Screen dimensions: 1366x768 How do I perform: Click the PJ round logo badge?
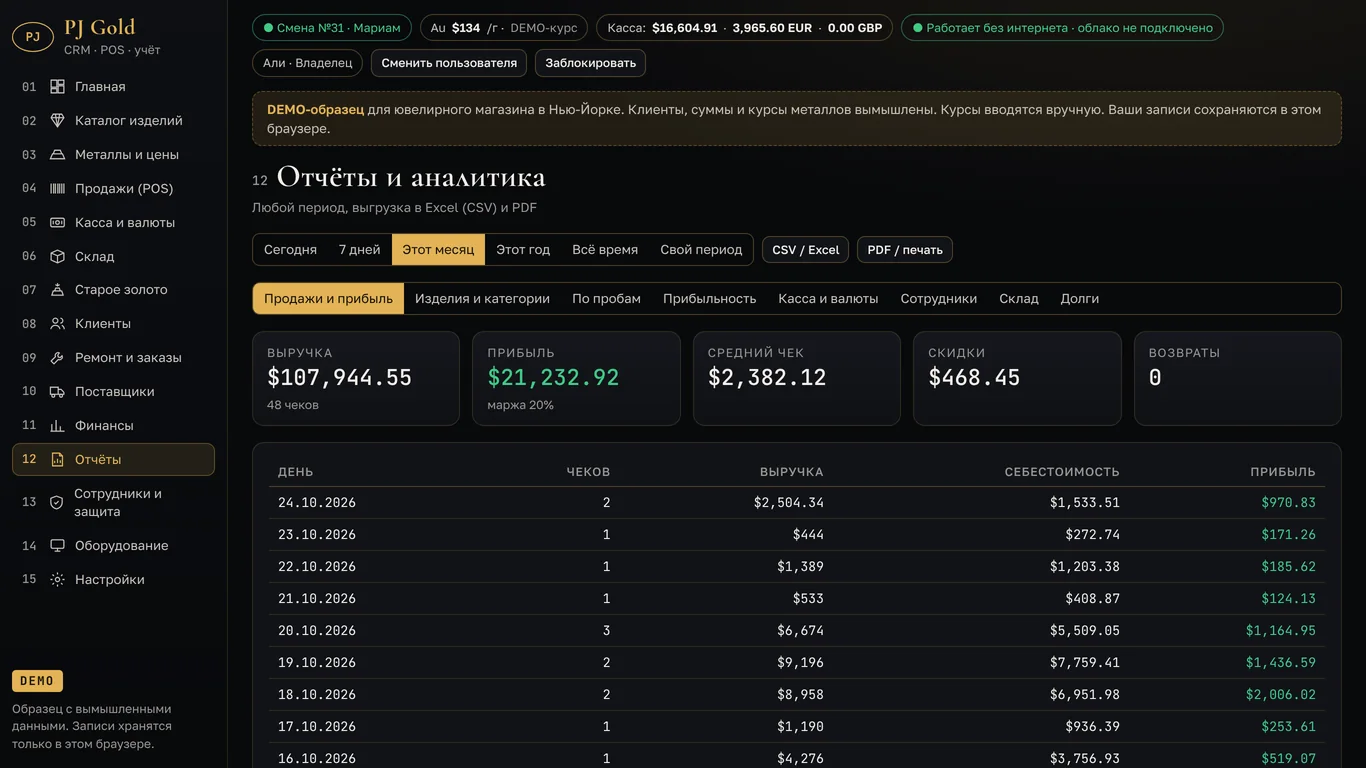[x=33, y=37]
